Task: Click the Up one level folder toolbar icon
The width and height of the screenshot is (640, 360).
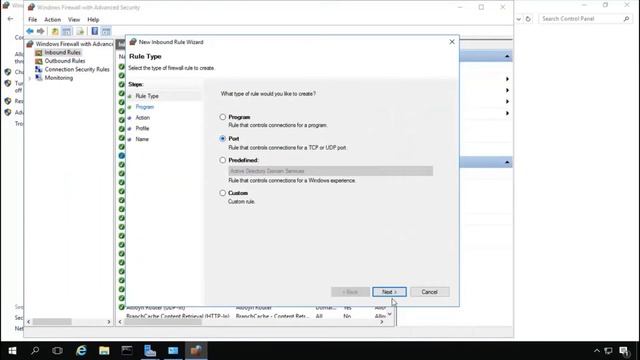Action: click(55, 31)
